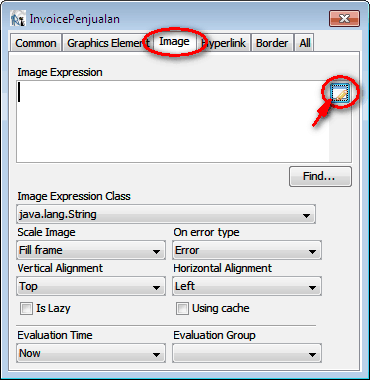
Task: Open the Horizontal Alignment dropdown
Action: coord(247,286)
